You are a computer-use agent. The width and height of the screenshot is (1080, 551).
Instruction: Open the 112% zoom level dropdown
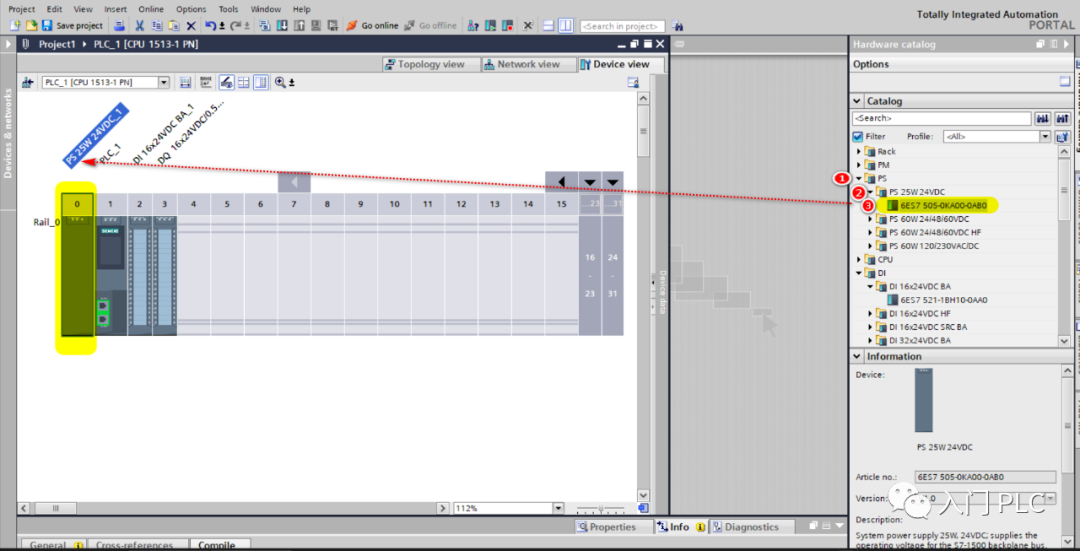[559, 508]
